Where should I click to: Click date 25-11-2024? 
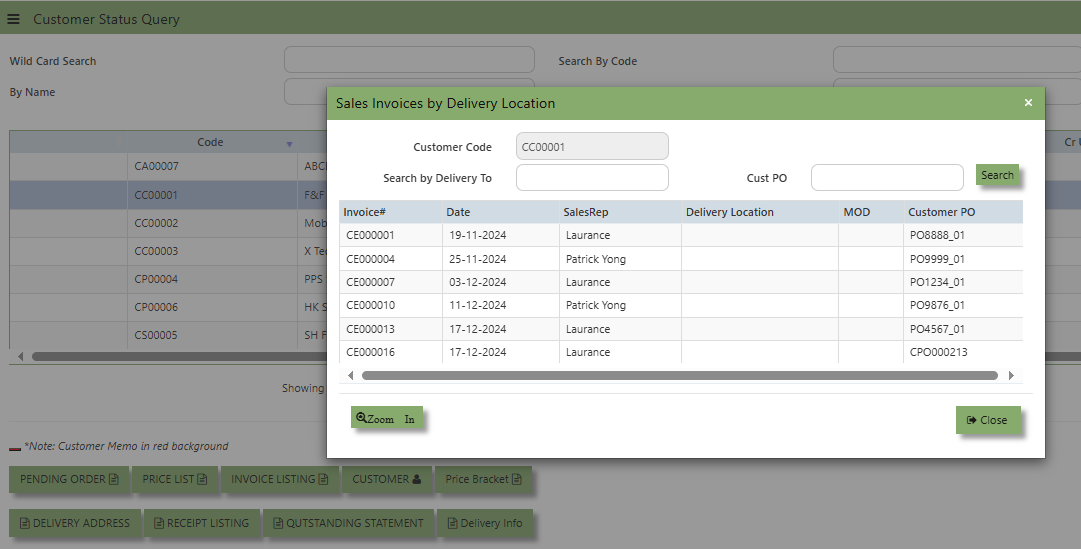click(478, 259)
